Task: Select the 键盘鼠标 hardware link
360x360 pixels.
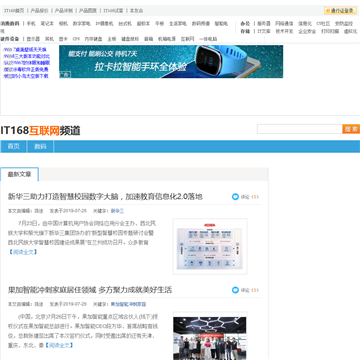Action: click(130, 39)
